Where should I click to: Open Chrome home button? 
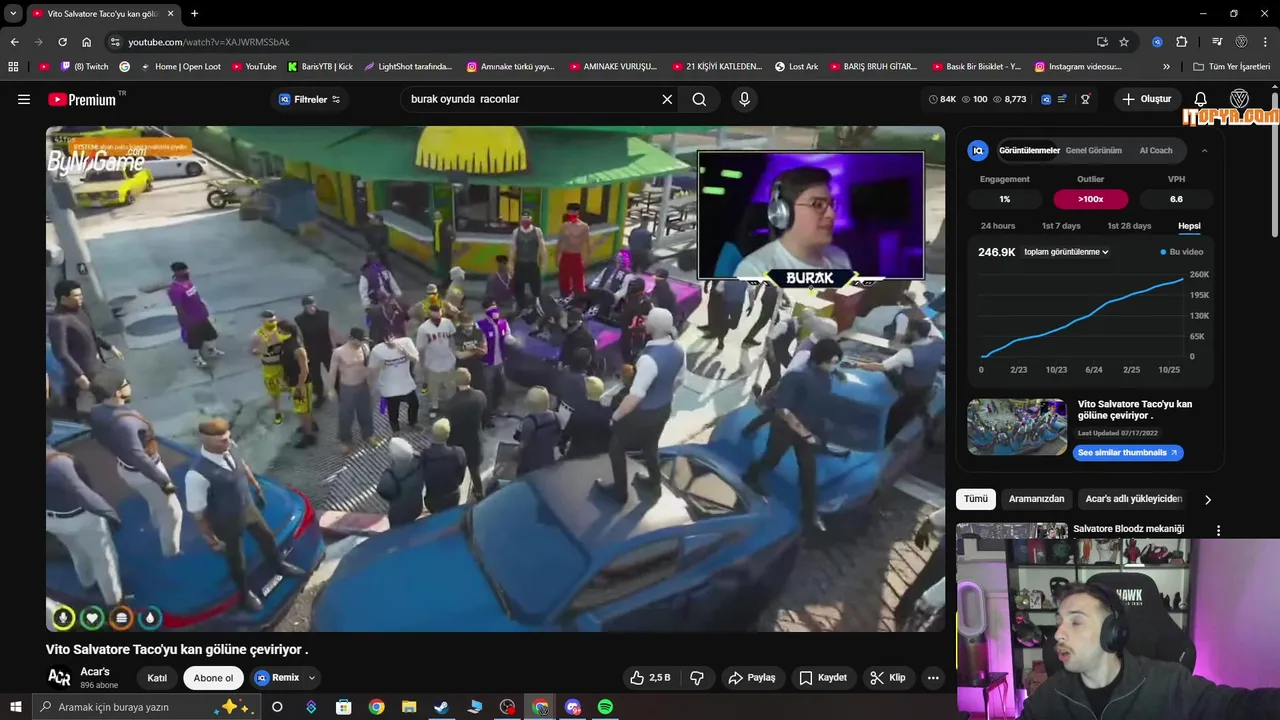86,42
